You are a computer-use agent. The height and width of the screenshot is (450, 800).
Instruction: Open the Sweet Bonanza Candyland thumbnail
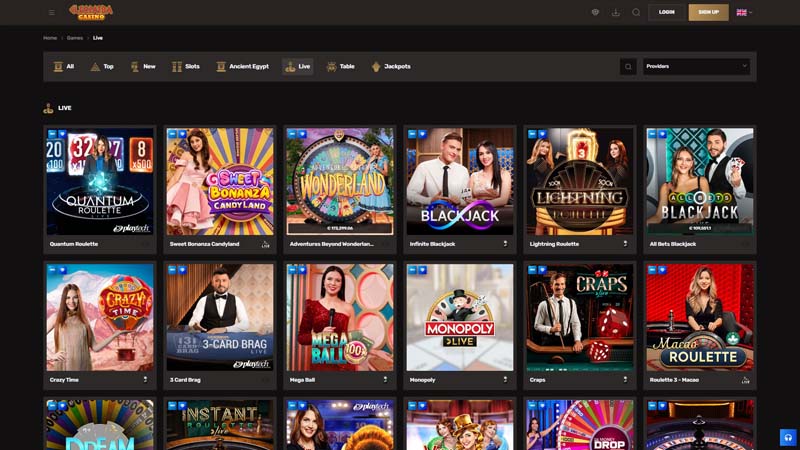pos(220,182)
